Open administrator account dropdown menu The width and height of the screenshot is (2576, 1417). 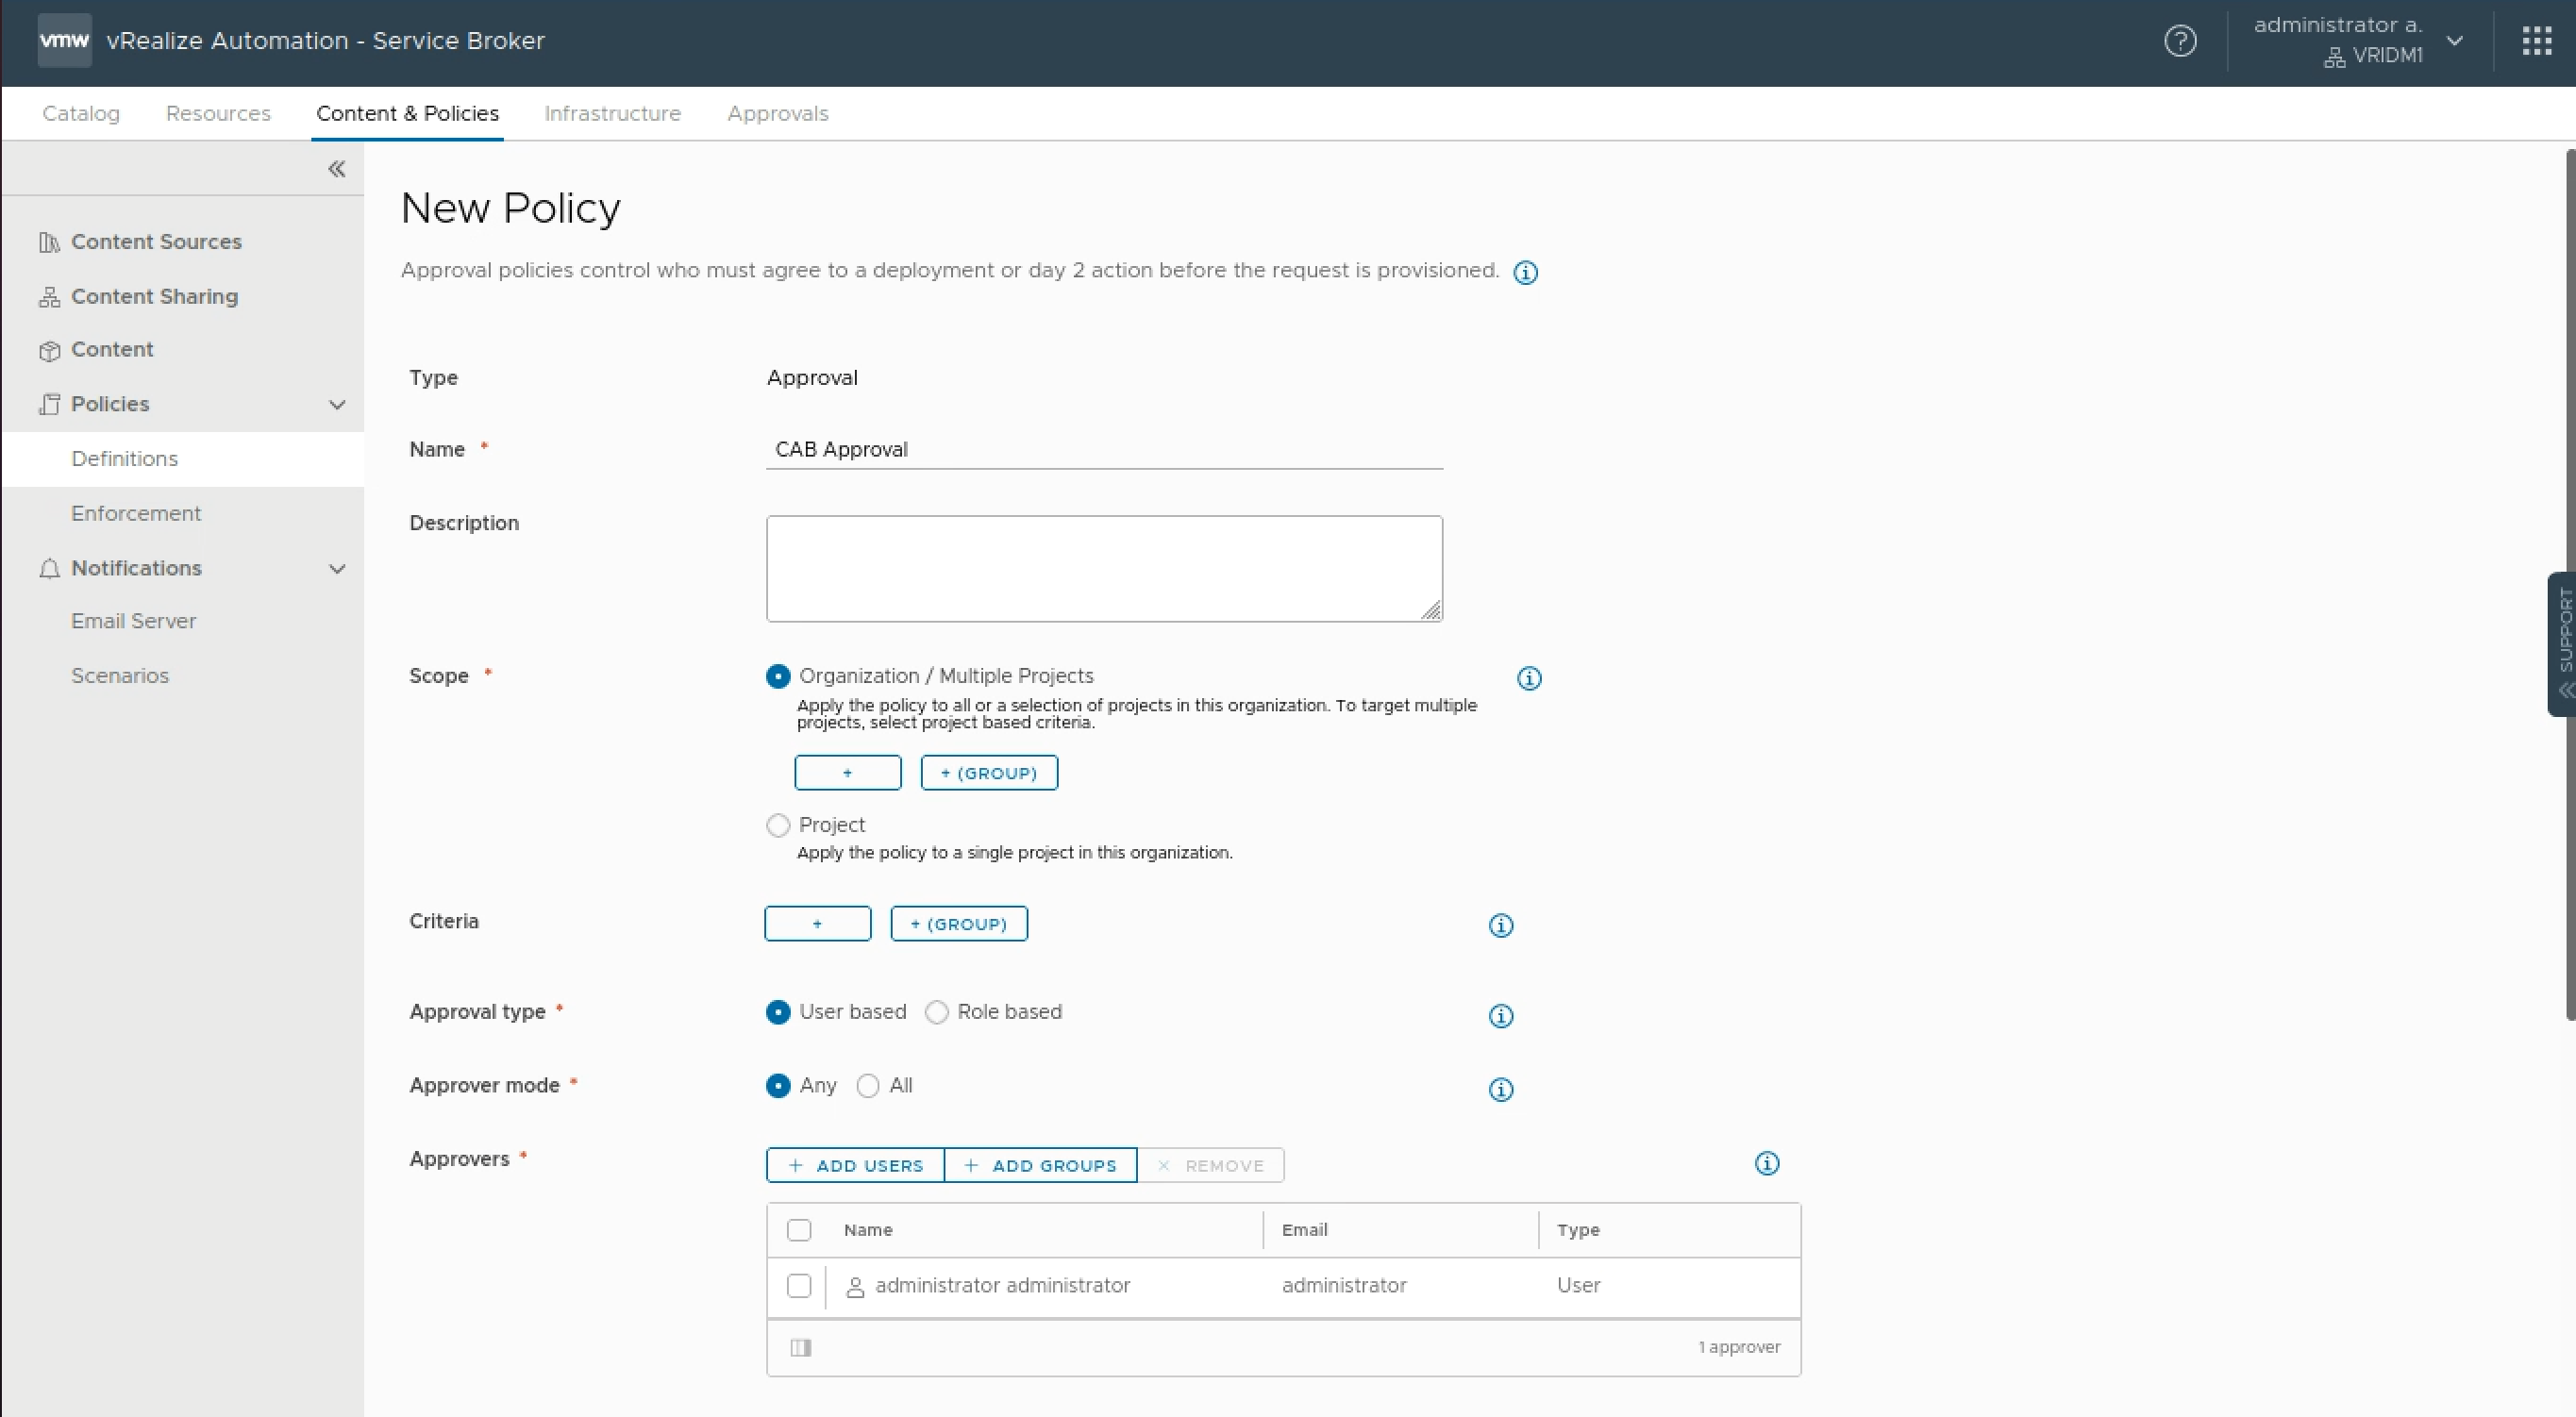click(x=2455, y=41)
